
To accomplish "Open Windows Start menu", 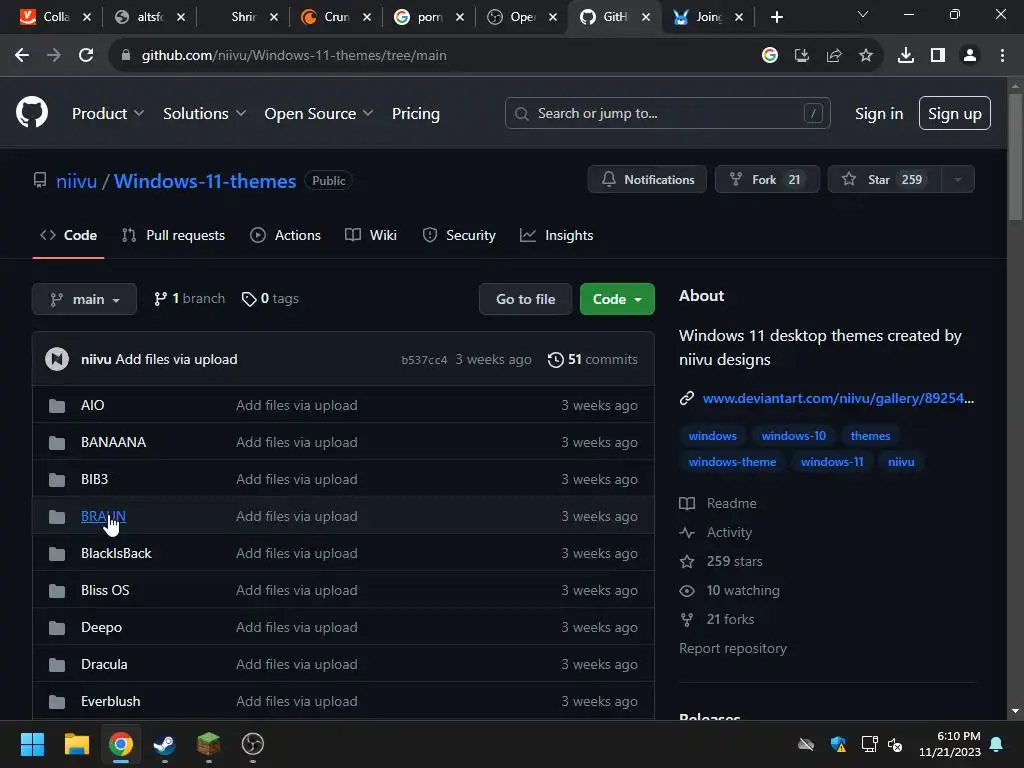I will [32, 744].
